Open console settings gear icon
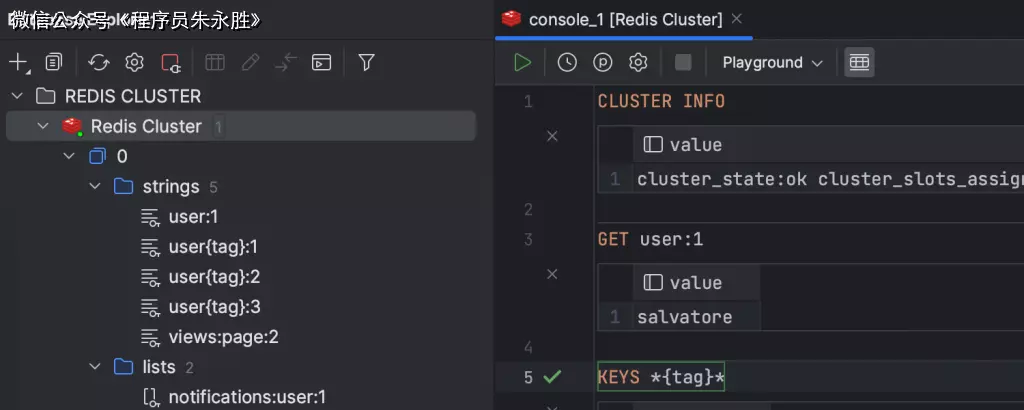 tap(638, 62)
